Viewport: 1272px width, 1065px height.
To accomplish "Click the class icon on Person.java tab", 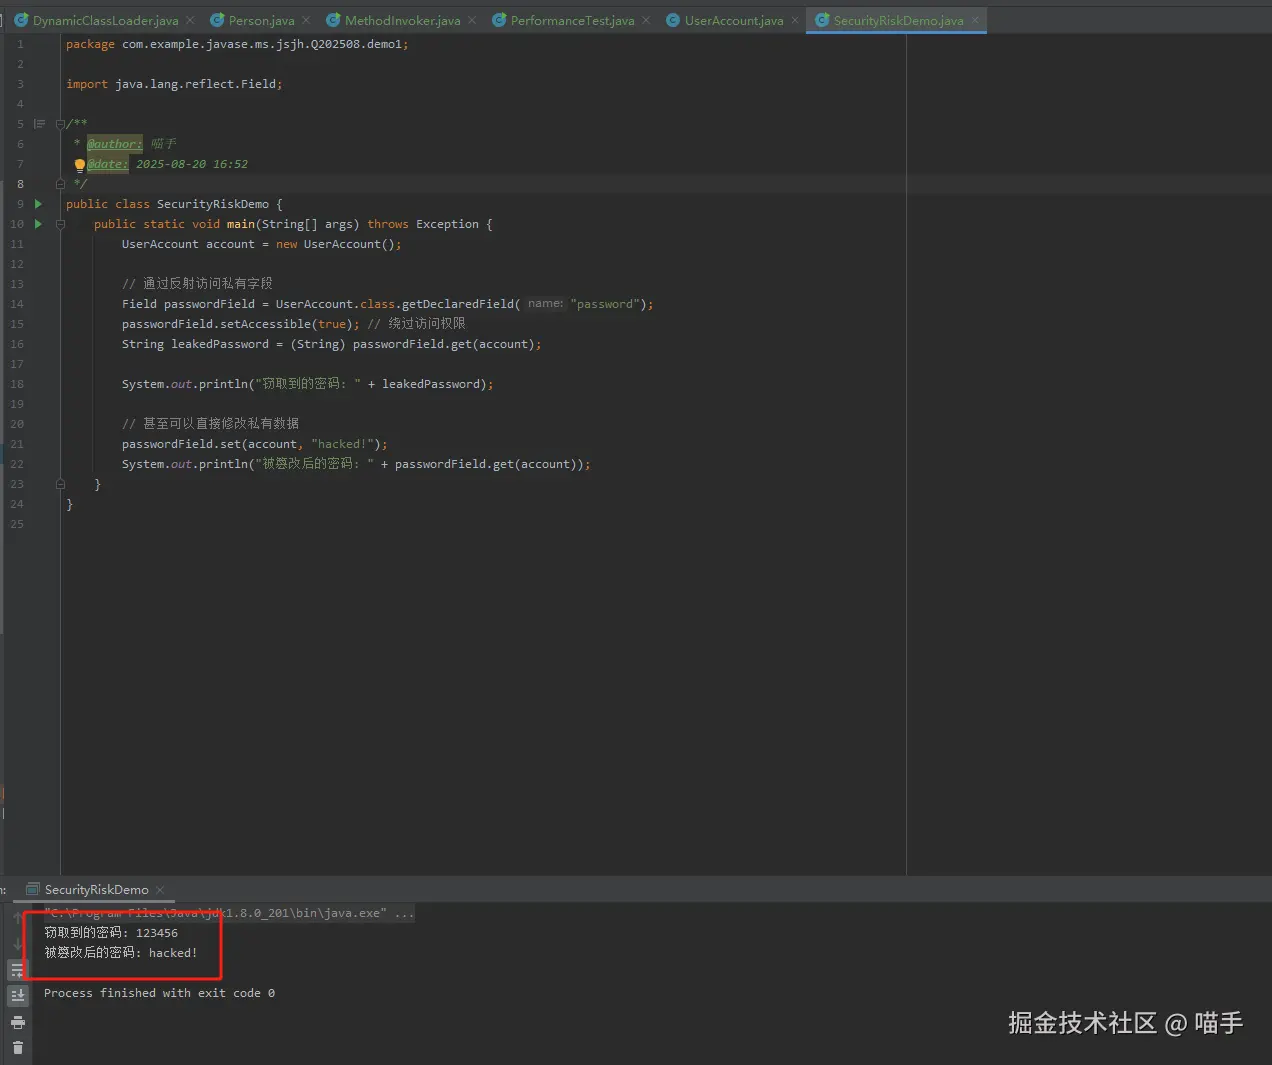I will pyautogui.click(x=217, y=20).
